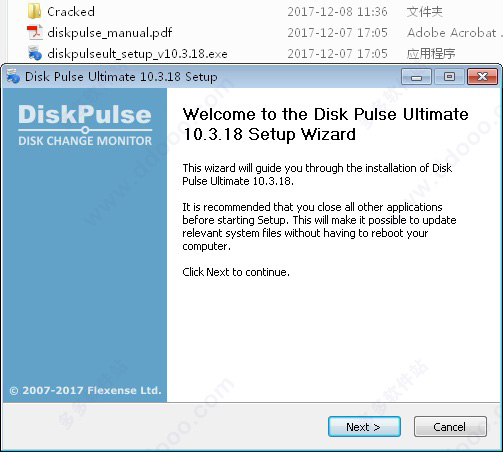Click the Disk Pulse icon in setup title bar
Viewport: 503px width, 452px height.
[x=13, y=77]
